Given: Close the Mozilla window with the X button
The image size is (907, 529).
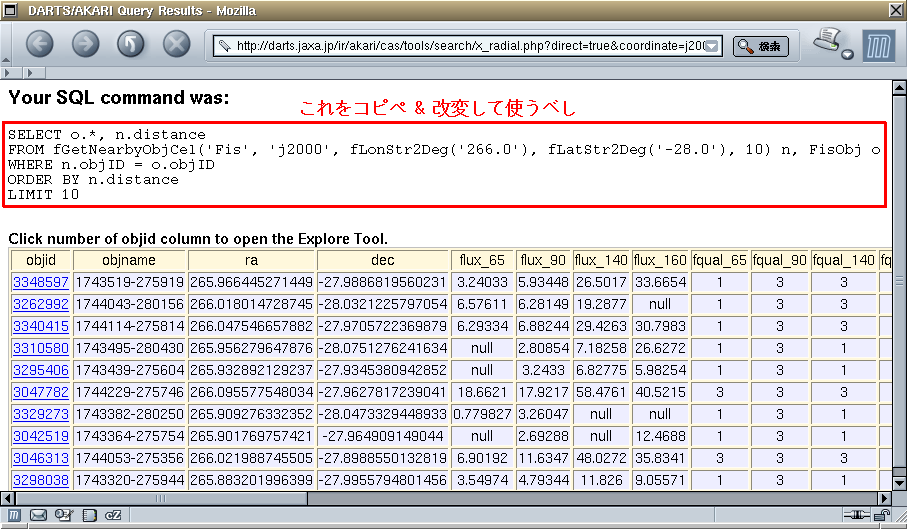Looking at the screenshot, I should pos(897,10).
